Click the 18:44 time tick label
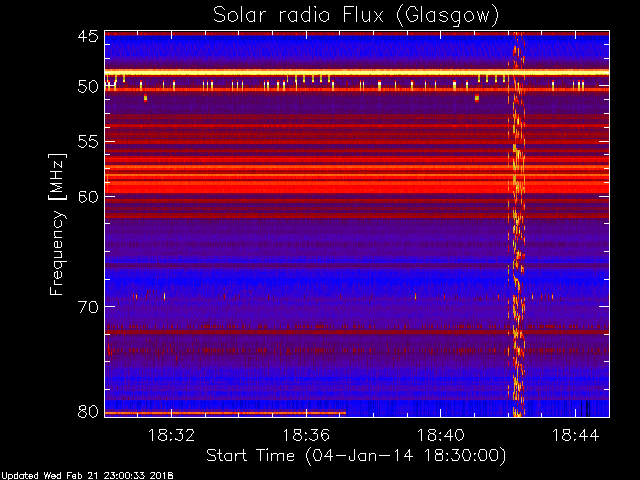Image resolution: width=640 pixels, height=480 pixels. coord(575,435)
